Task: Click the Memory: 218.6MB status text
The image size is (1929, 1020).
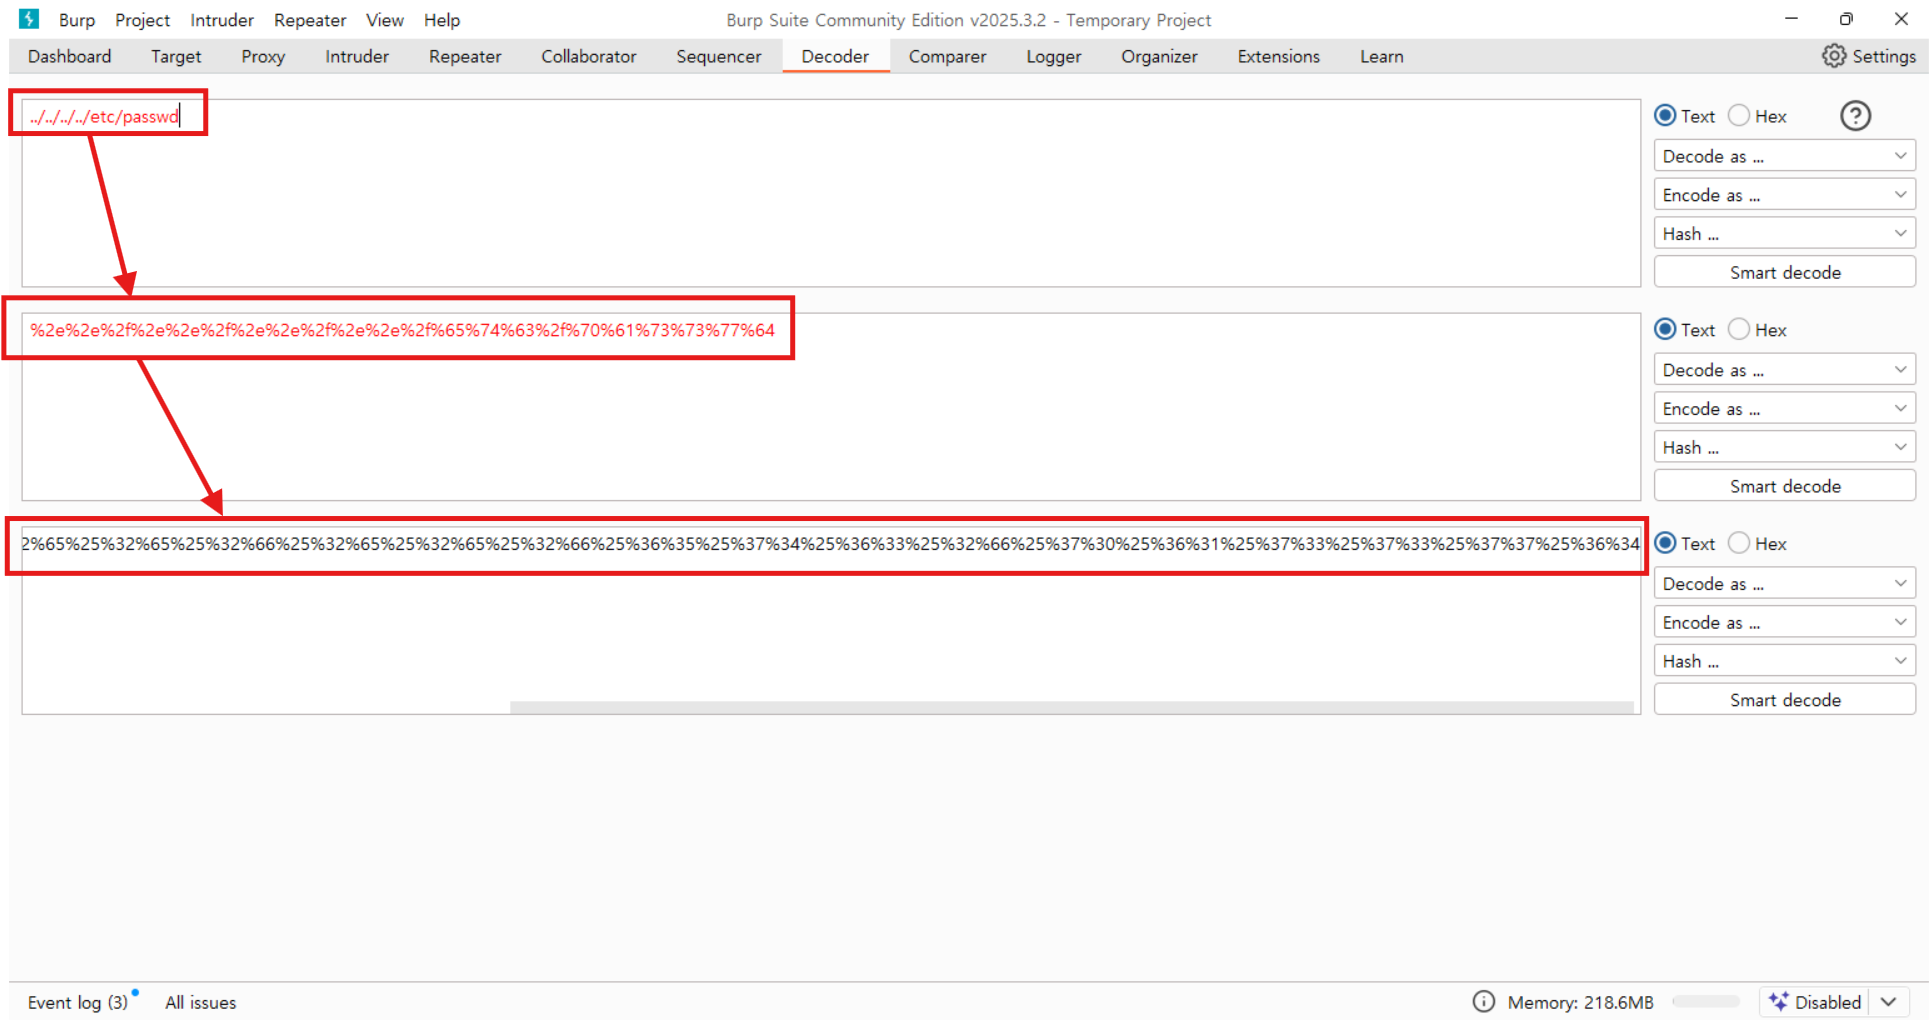Action: 1580,1002
